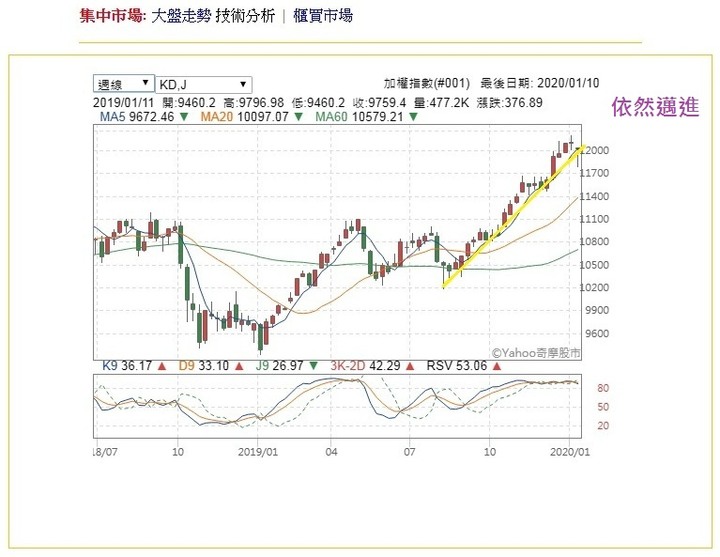
Task: Click the 高:9796.98 high price
Action: [253, 102]
